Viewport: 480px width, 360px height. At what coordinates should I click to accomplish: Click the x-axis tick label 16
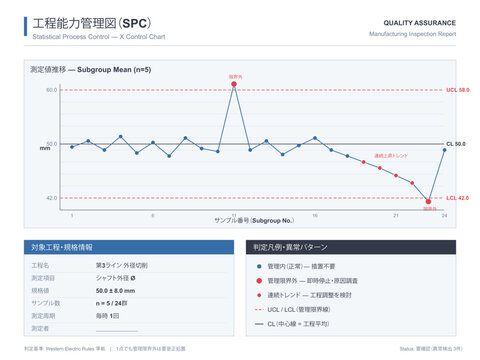pos(315,216)
